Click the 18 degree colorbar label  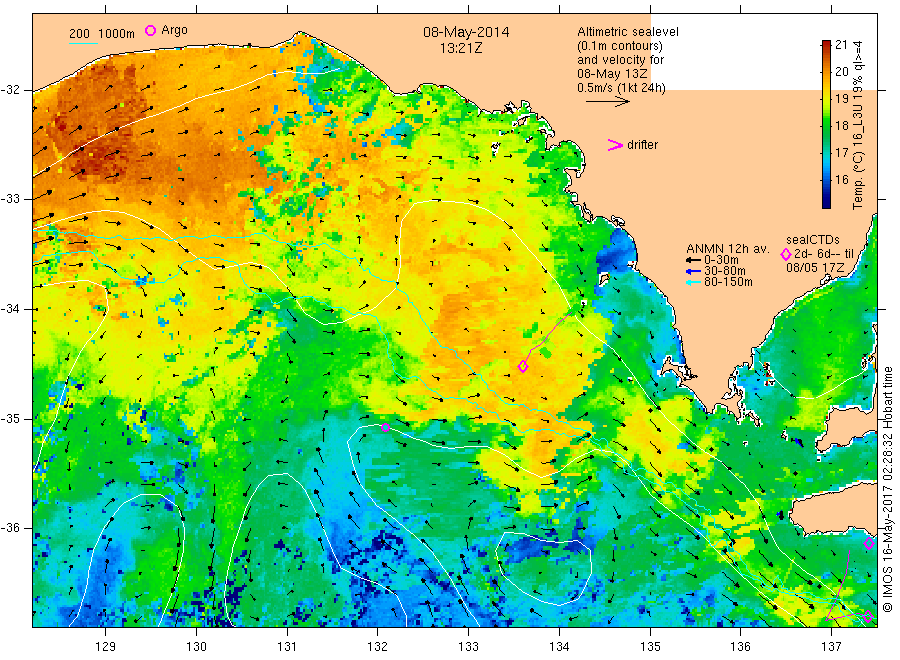pyautogui.click(x=841, y=126)
